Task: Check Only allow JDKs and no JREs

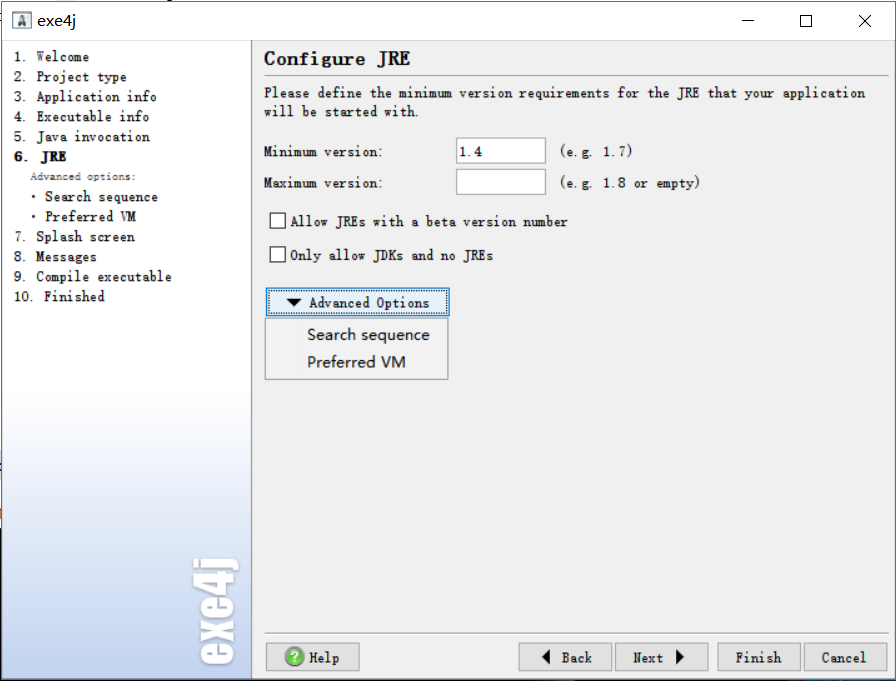Action: pyautogui.click(x=277, y=254)
